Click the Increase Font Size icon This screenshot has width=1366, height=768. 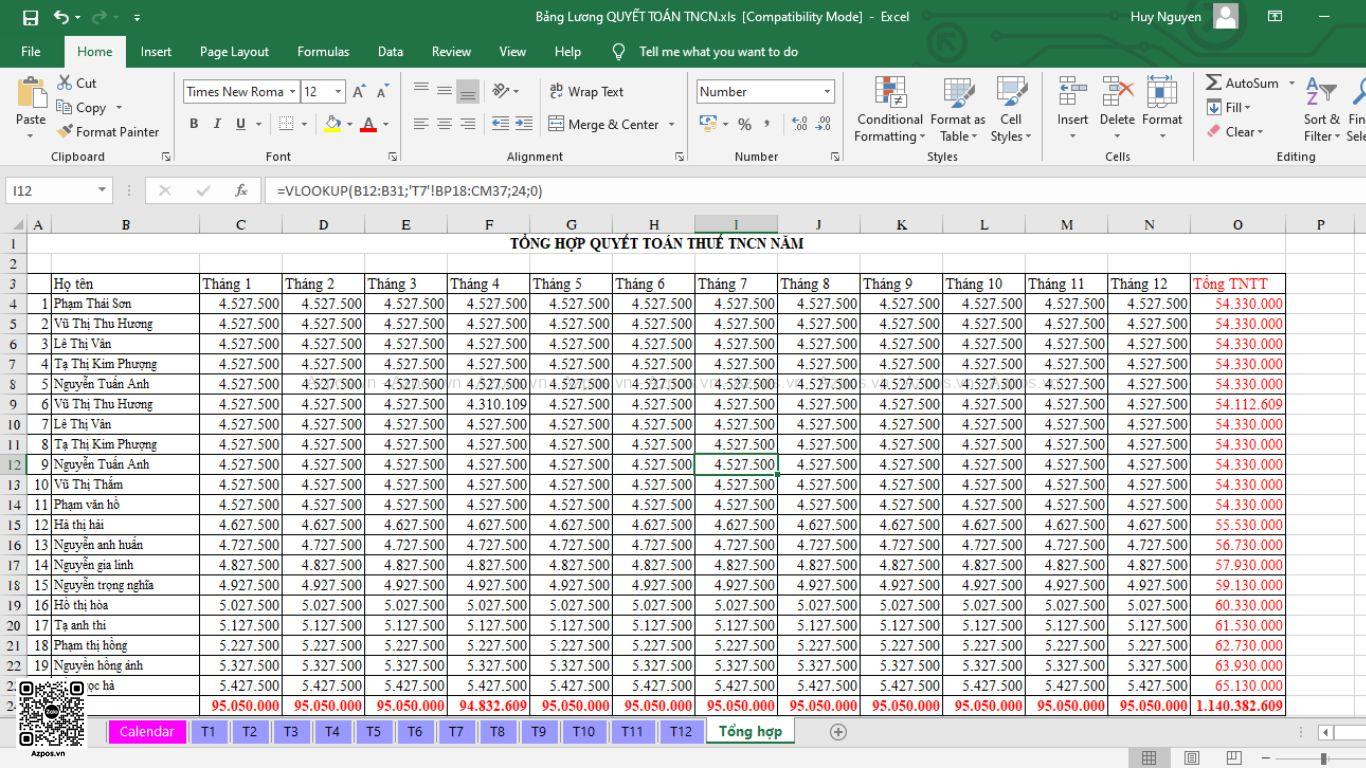click(x=359, y=92)
